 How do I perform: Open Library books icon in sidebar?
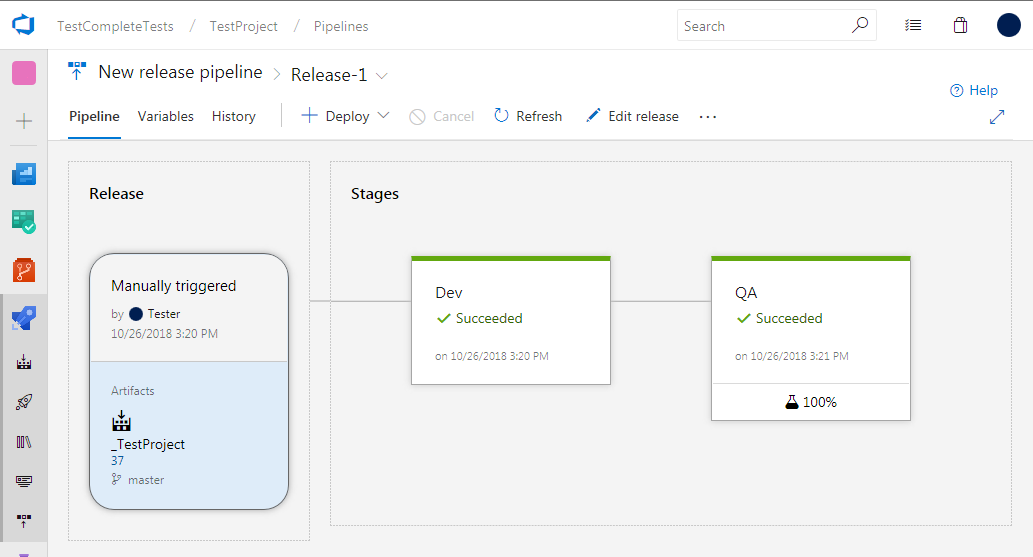(x=24, y=442)
